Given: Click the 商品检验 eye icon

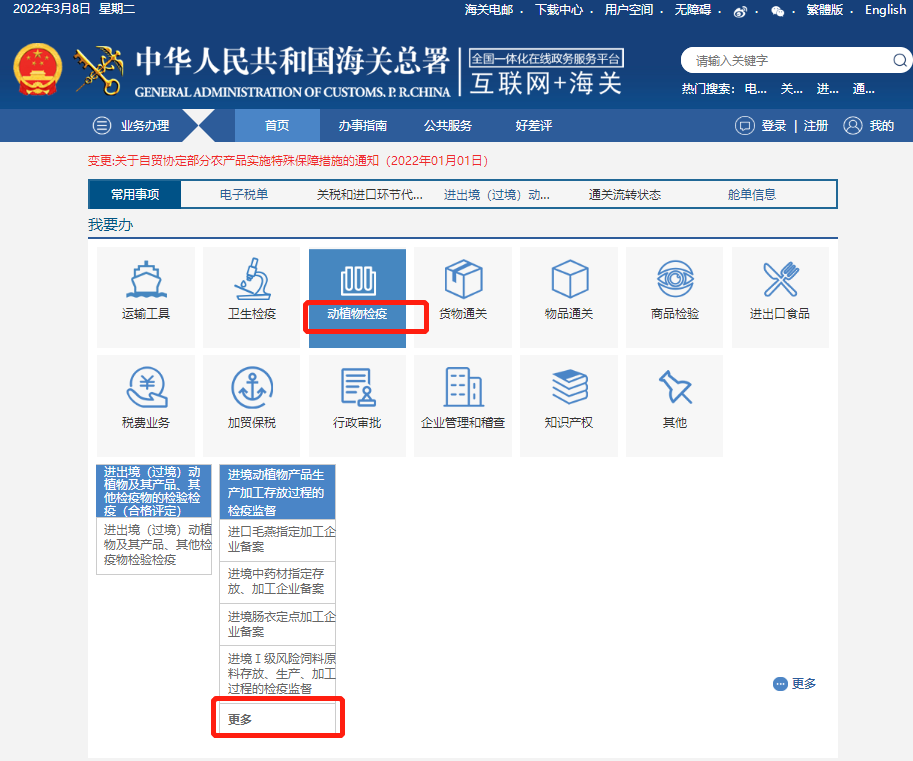Looking at the screenshot, I should (675, 280).
